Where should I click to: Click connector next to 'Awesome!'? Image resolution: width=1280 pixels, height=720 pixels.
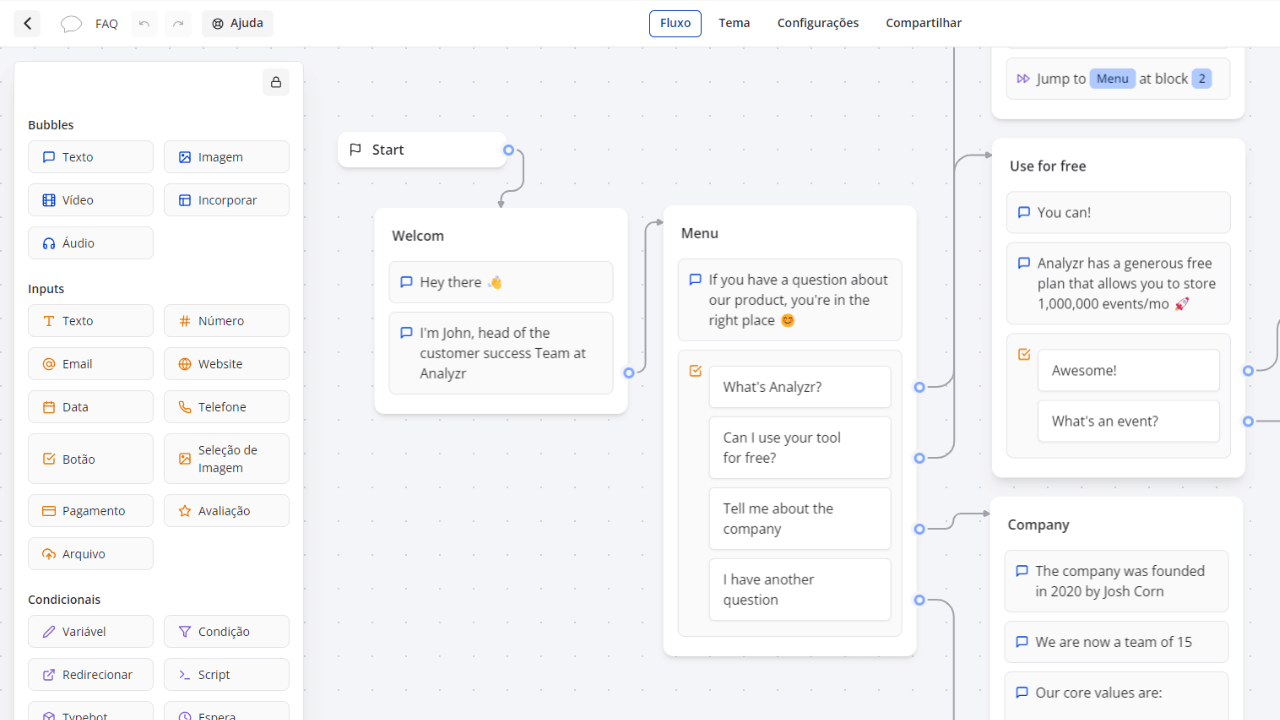click(1249, 371)
